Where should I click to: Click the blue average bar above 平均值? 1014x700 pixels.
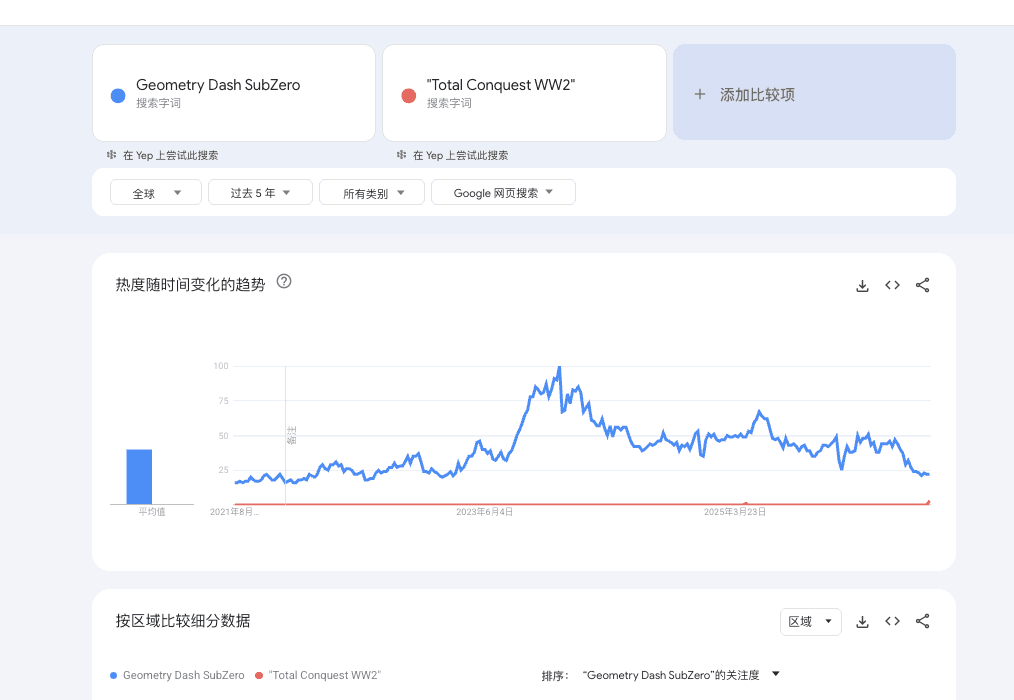[x=139, y=477]
